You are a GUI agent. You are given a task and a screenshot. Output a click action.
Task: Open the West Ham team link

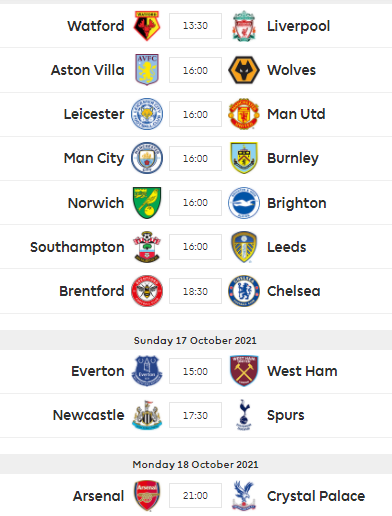(302, 371)
